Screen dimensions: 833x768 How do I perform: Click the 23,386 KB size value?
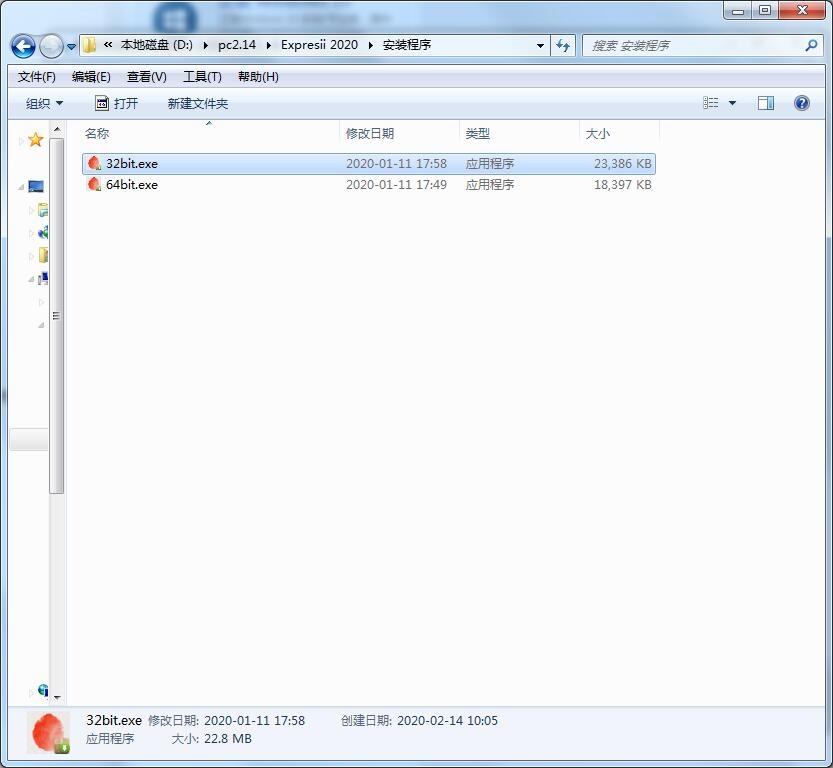[x=623, y=164]
